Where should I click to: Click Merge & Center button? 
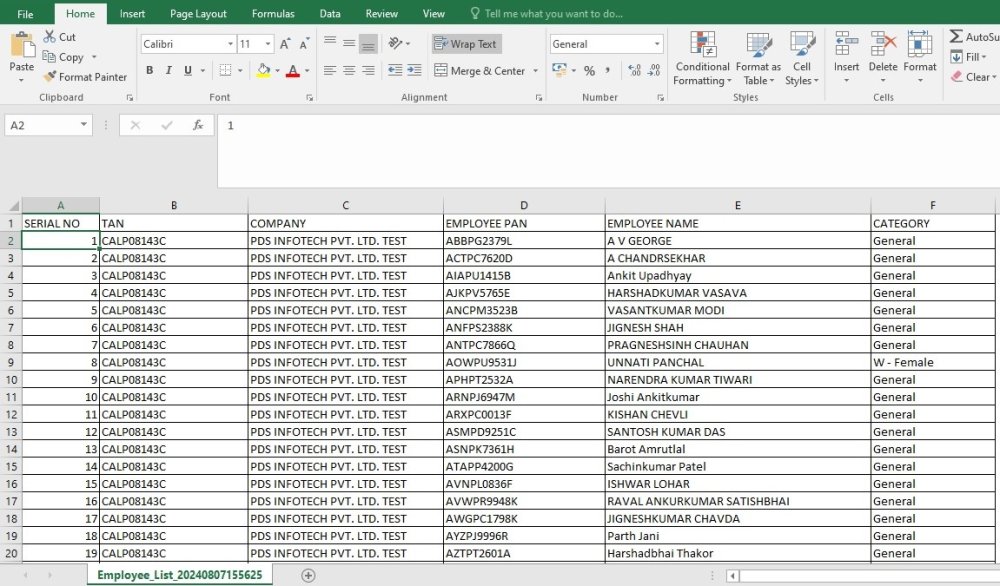[480, 71]
